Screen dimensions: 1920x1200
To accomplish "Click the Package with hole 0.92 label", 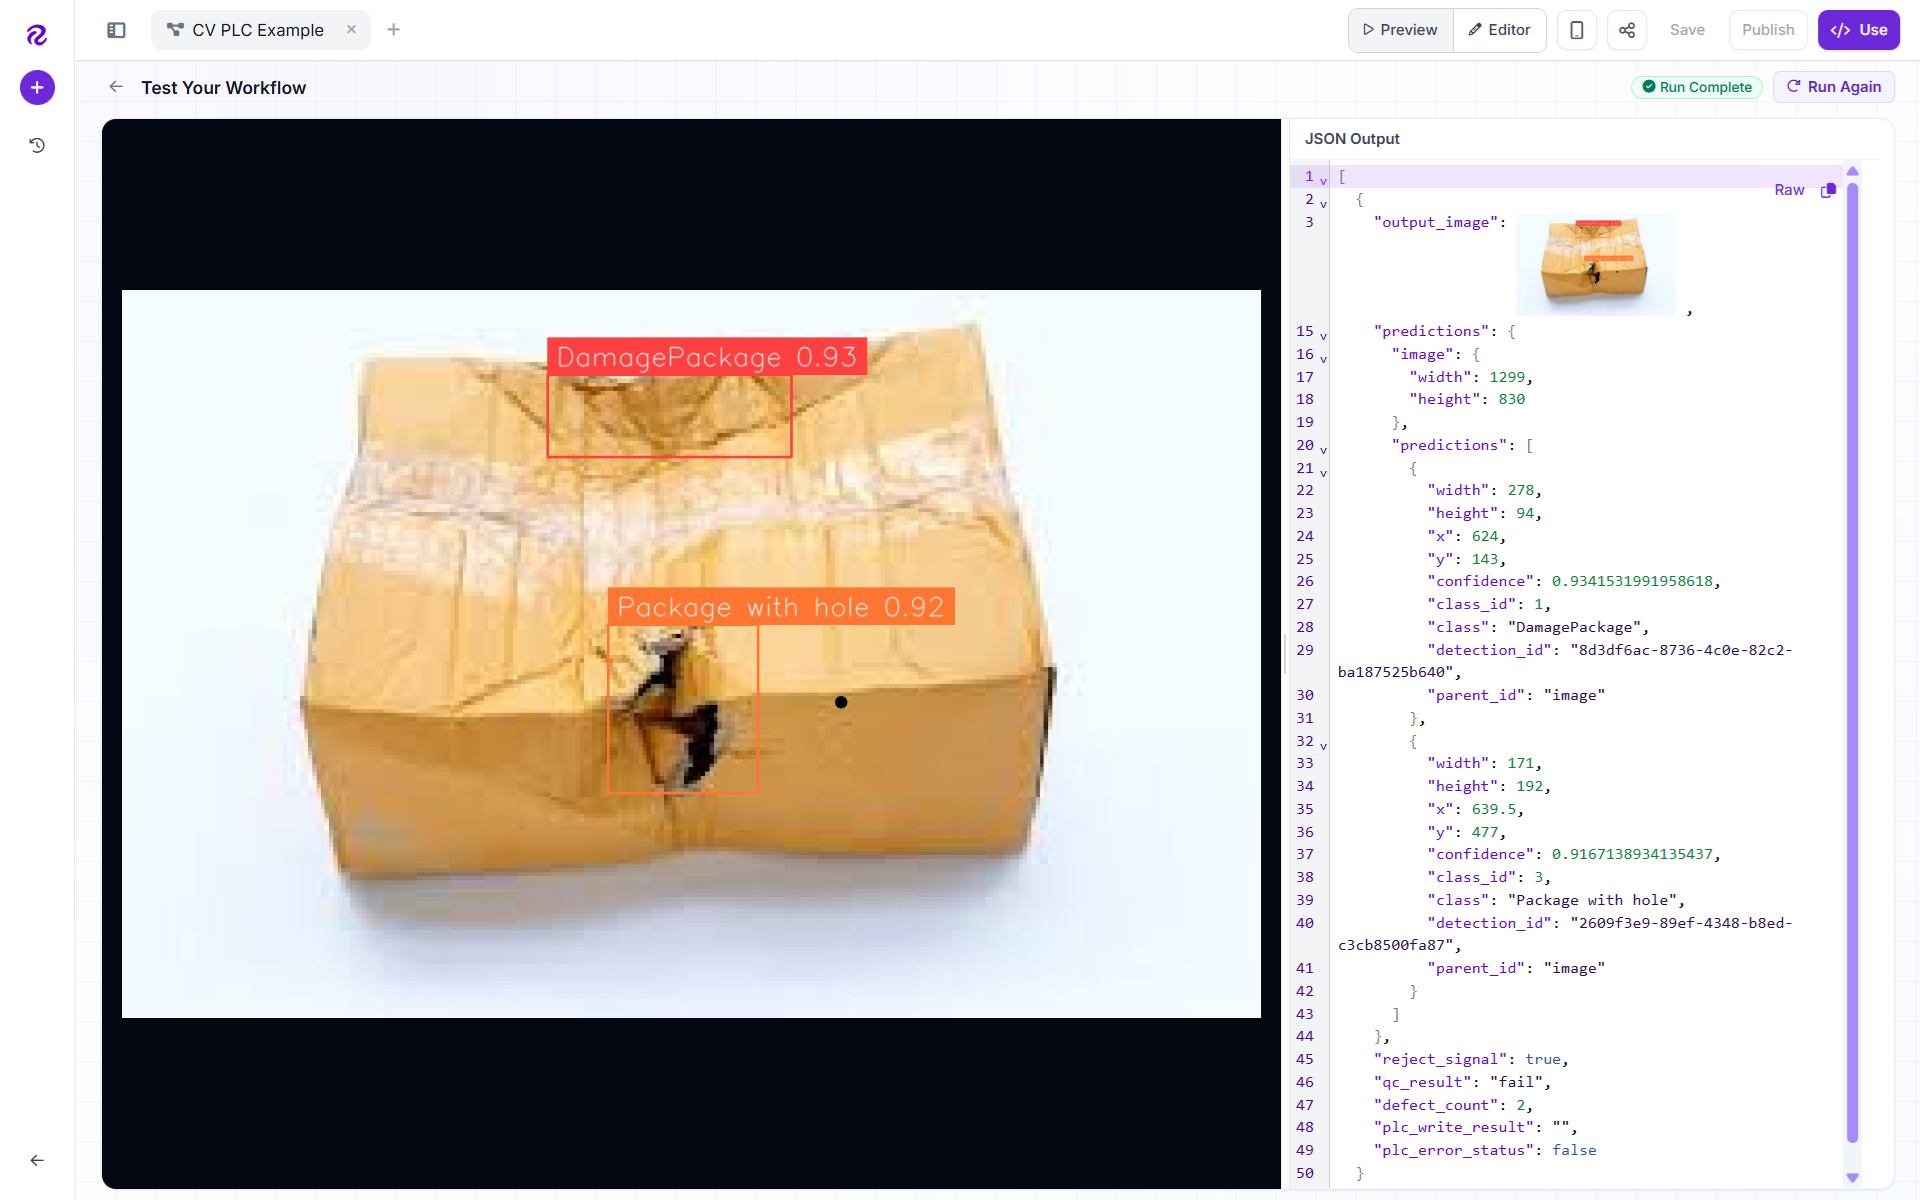I will (x=781, y=607).
